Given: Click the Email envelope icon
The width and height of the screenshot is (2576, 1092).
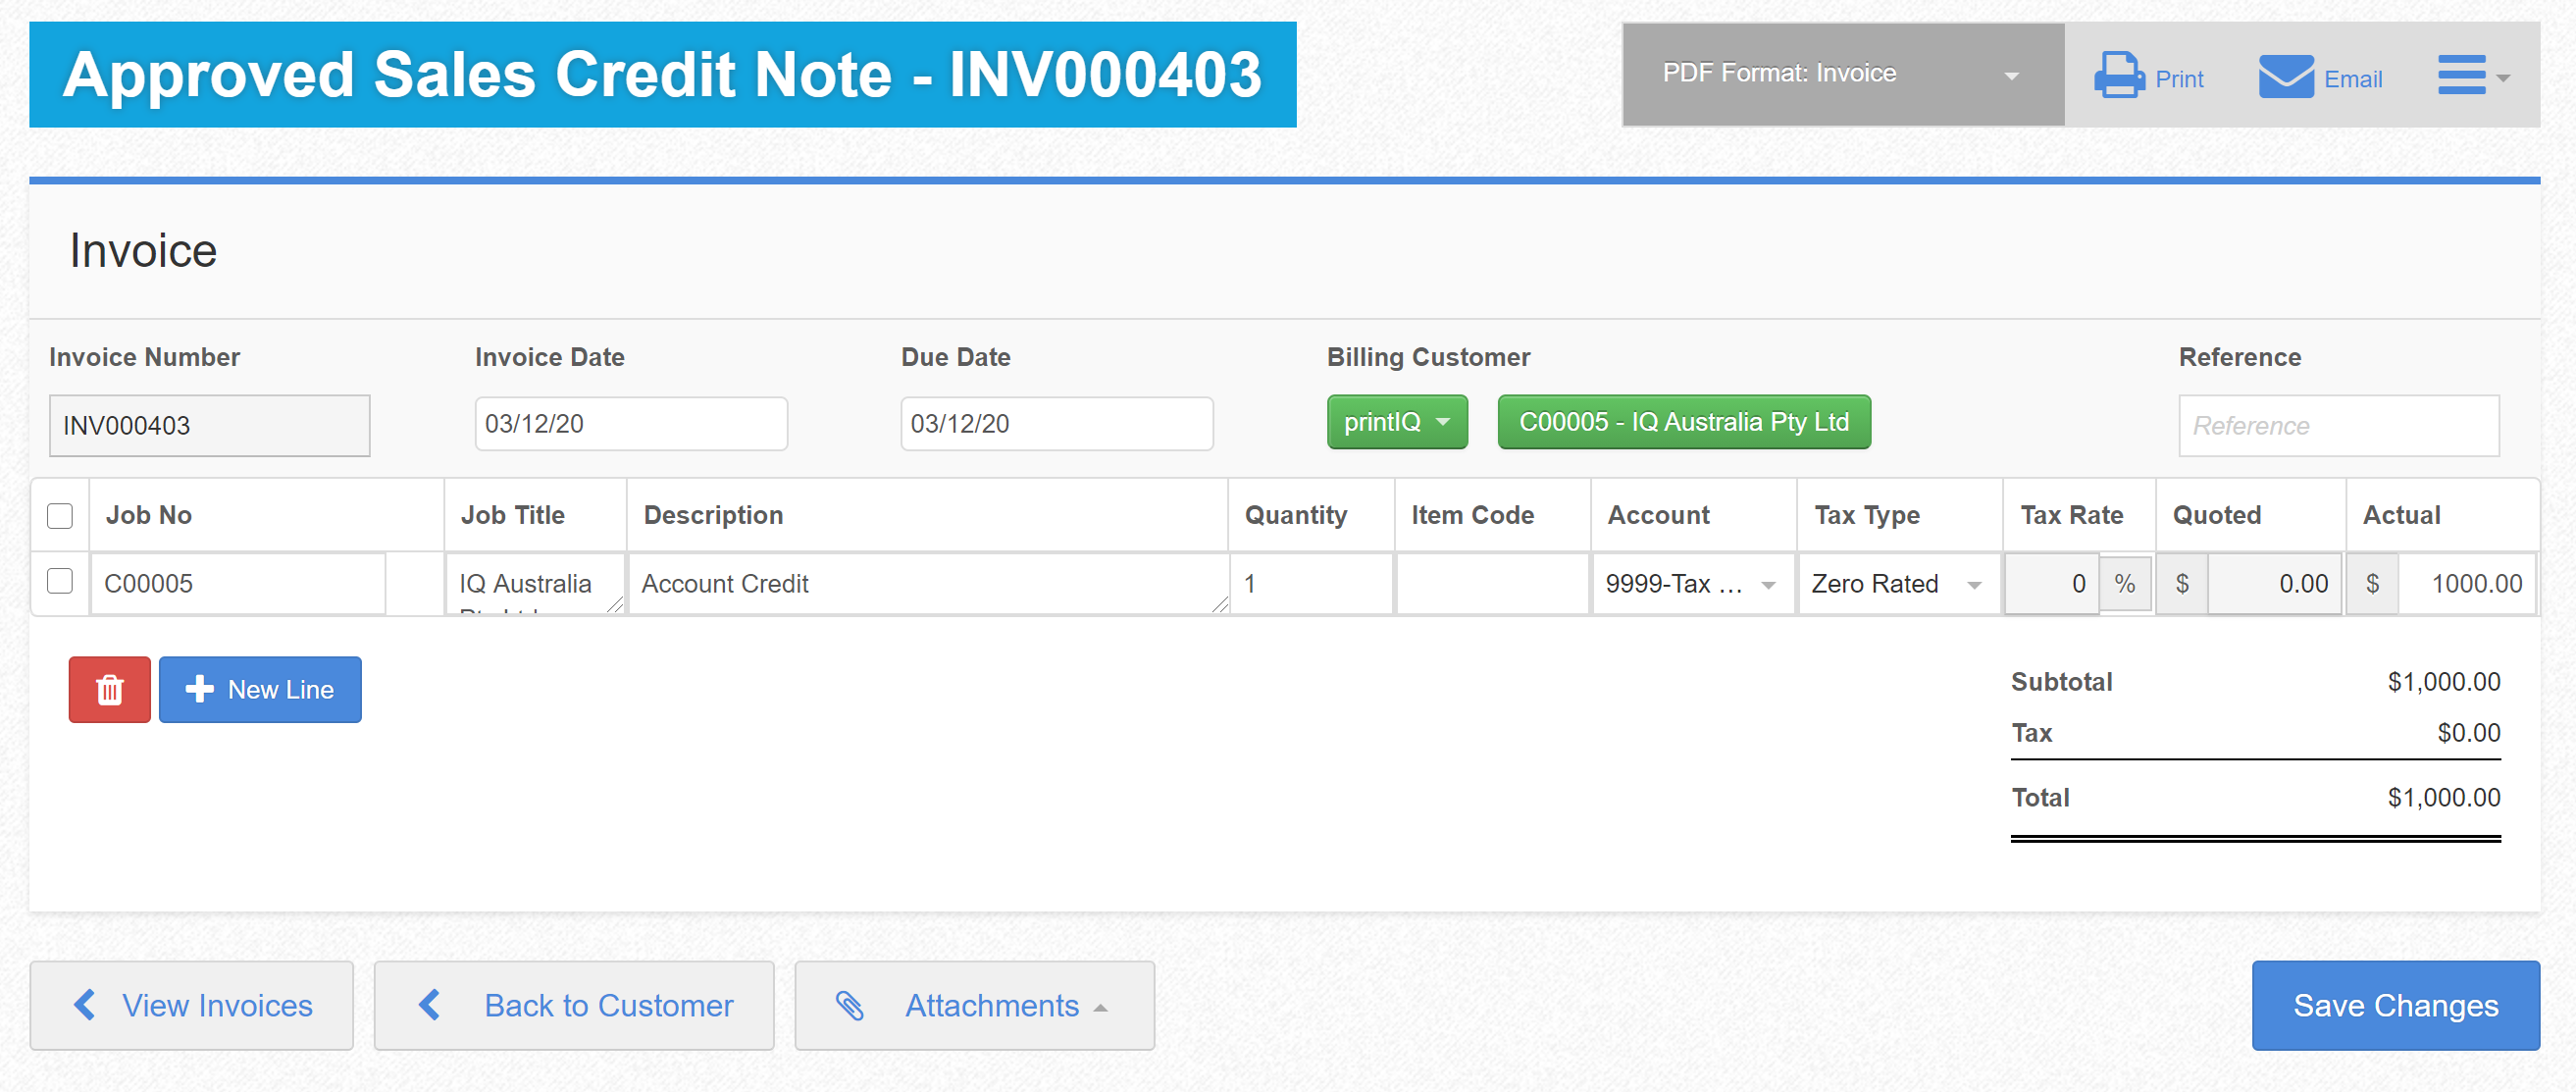Looking at the screenshot, I should tap(2285, 77).
